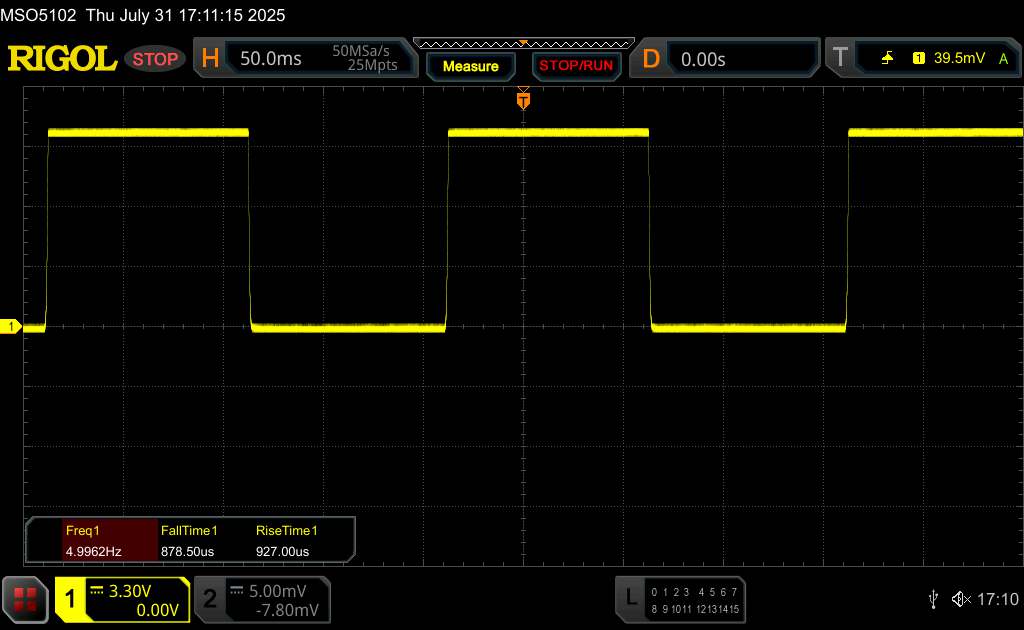The image size is (1024, 630).
Task: Toggle acquisition with the STOP/RUN button
Action: point(574,66)
